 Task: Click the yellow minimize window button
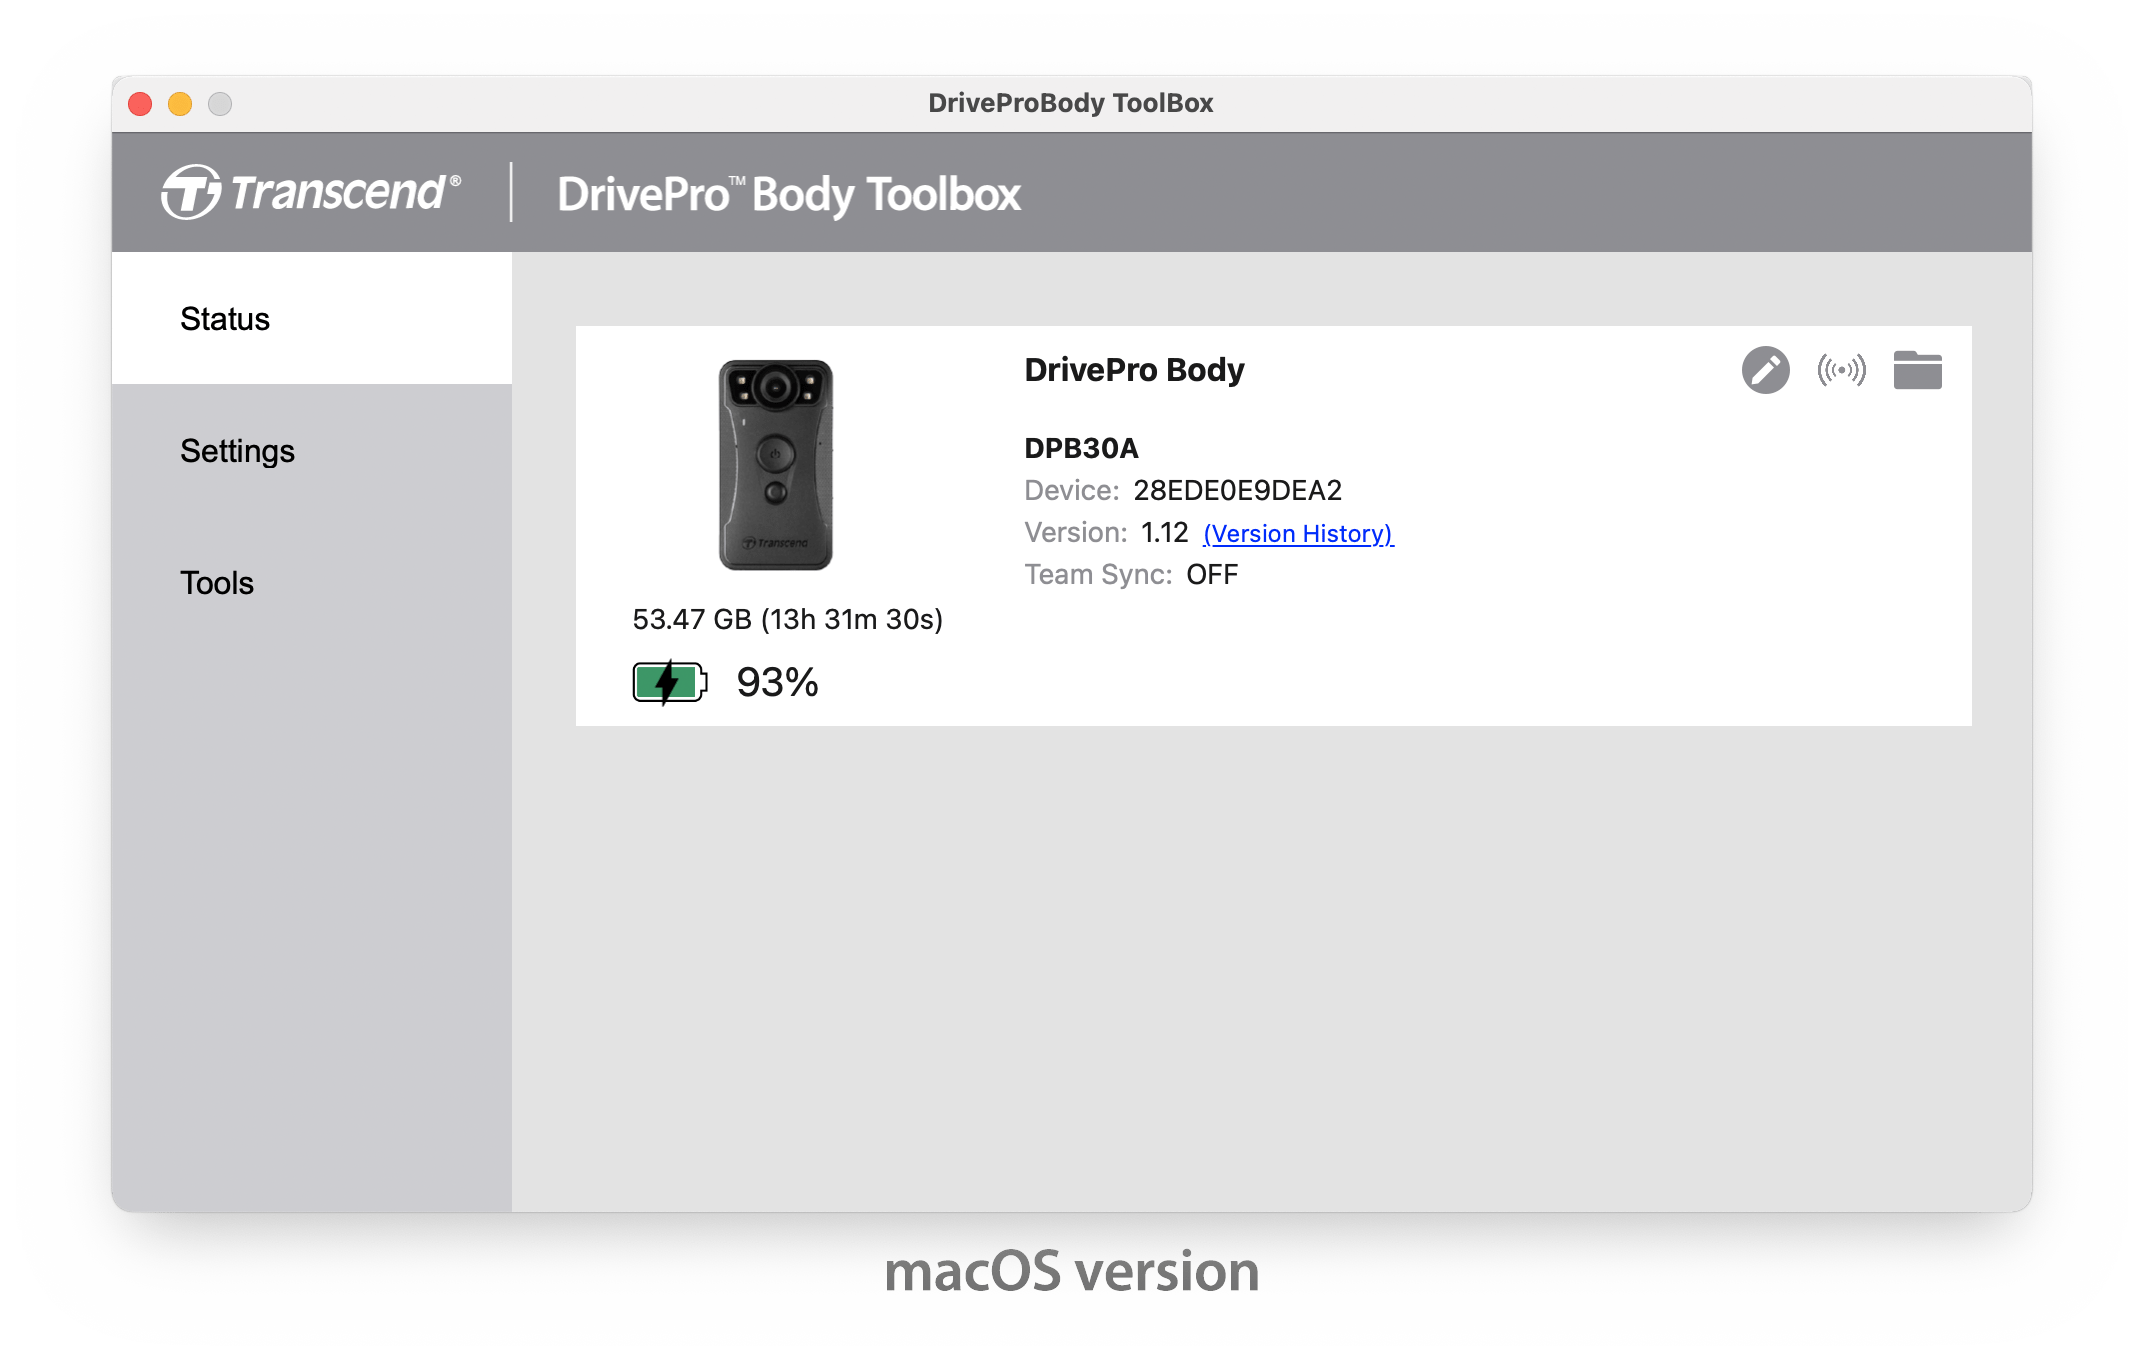(x=180, y=104)
